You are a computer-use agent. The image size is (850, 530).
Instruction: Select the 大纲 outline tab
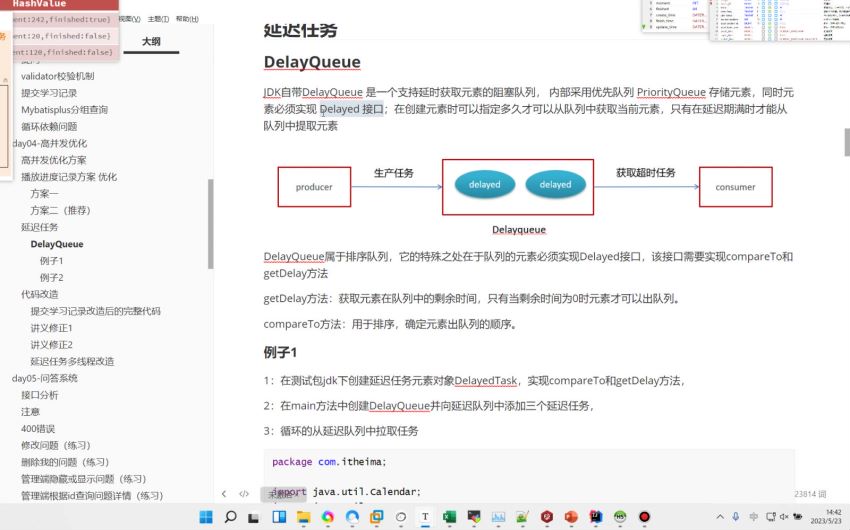coord(151,41)
